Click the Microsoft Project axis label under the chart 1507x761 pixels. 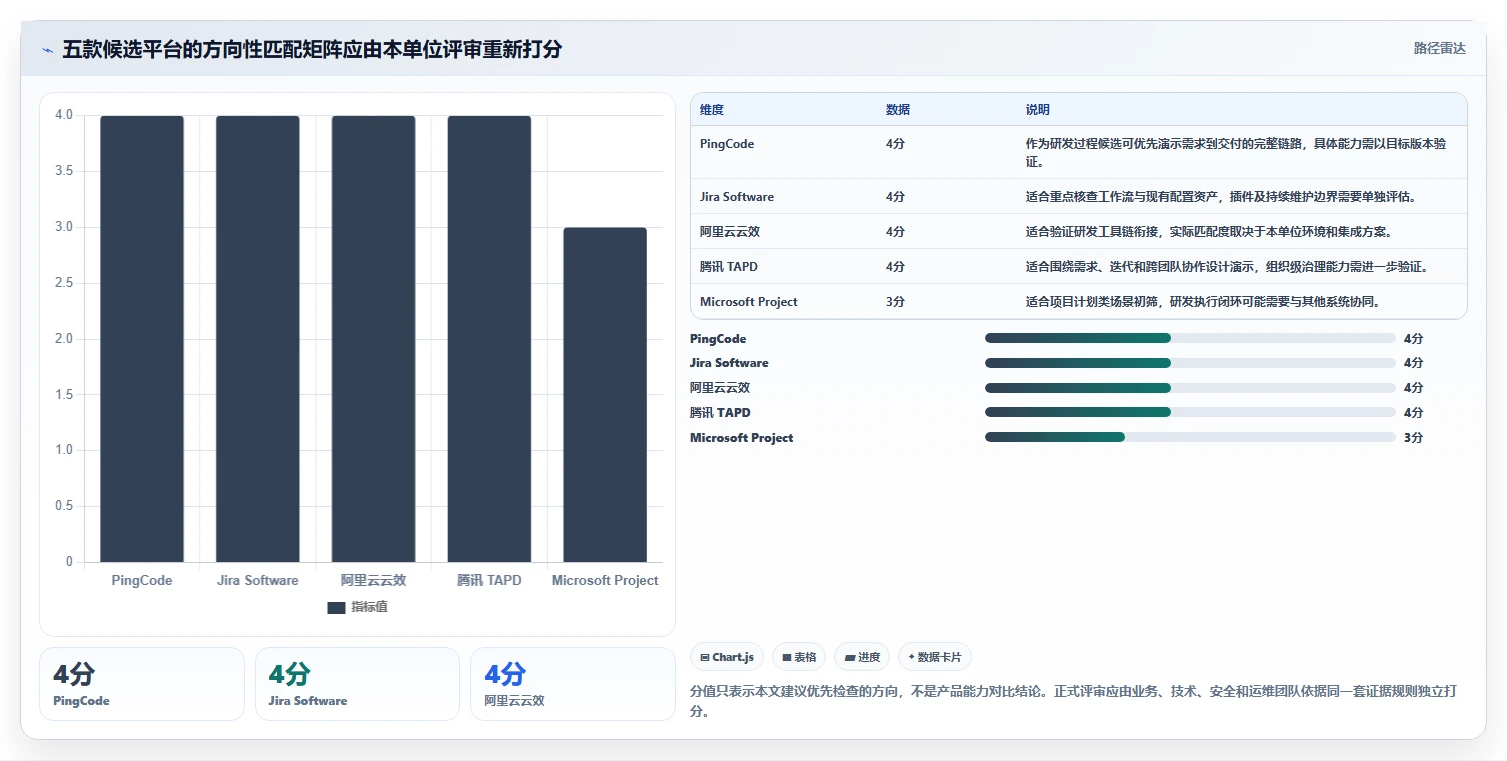point(605,580)
